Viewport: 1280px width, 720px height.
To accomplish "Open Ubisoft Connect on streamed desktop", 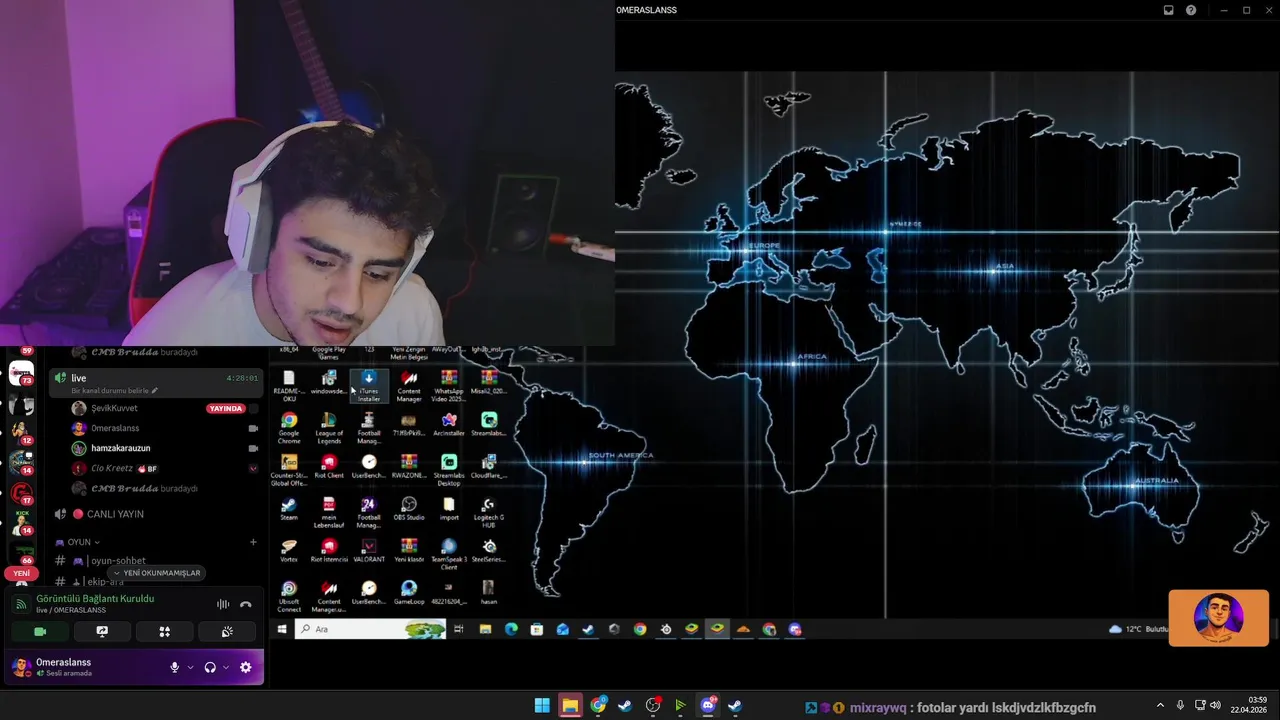I will point(289,595).
